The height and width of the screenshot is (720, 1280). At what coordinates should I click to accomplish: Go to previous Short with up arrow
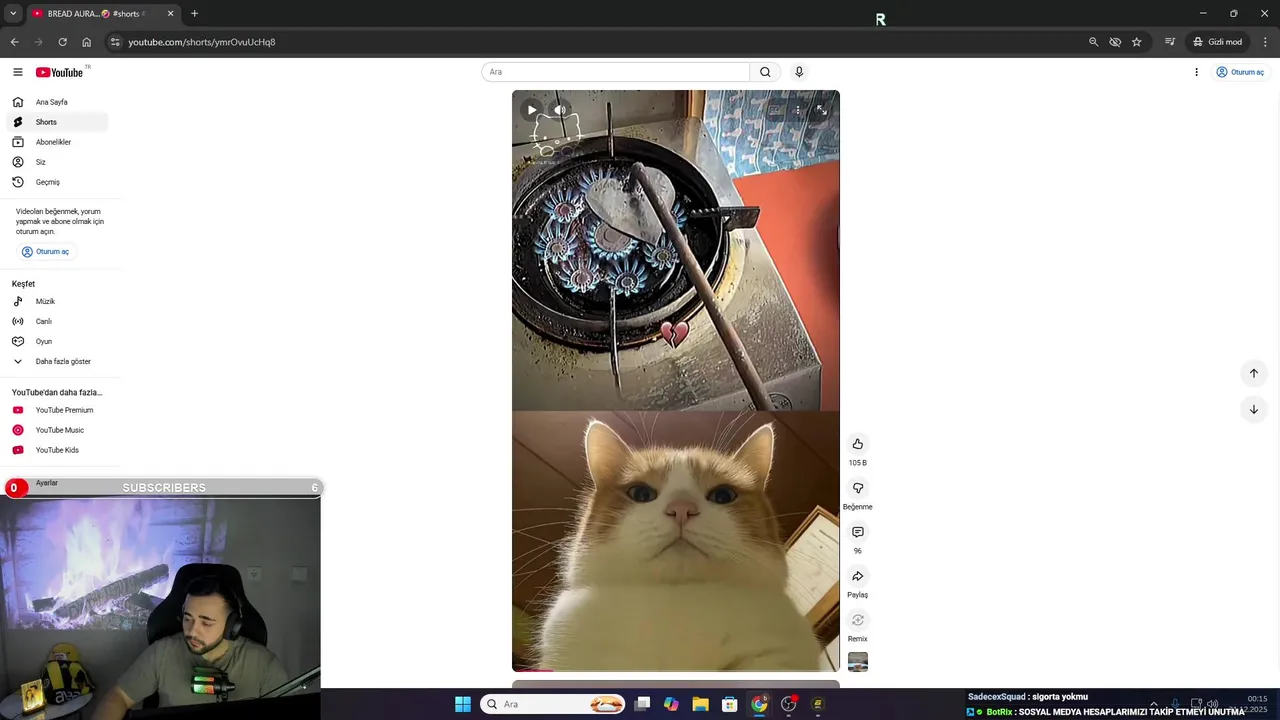[1253, 373]
